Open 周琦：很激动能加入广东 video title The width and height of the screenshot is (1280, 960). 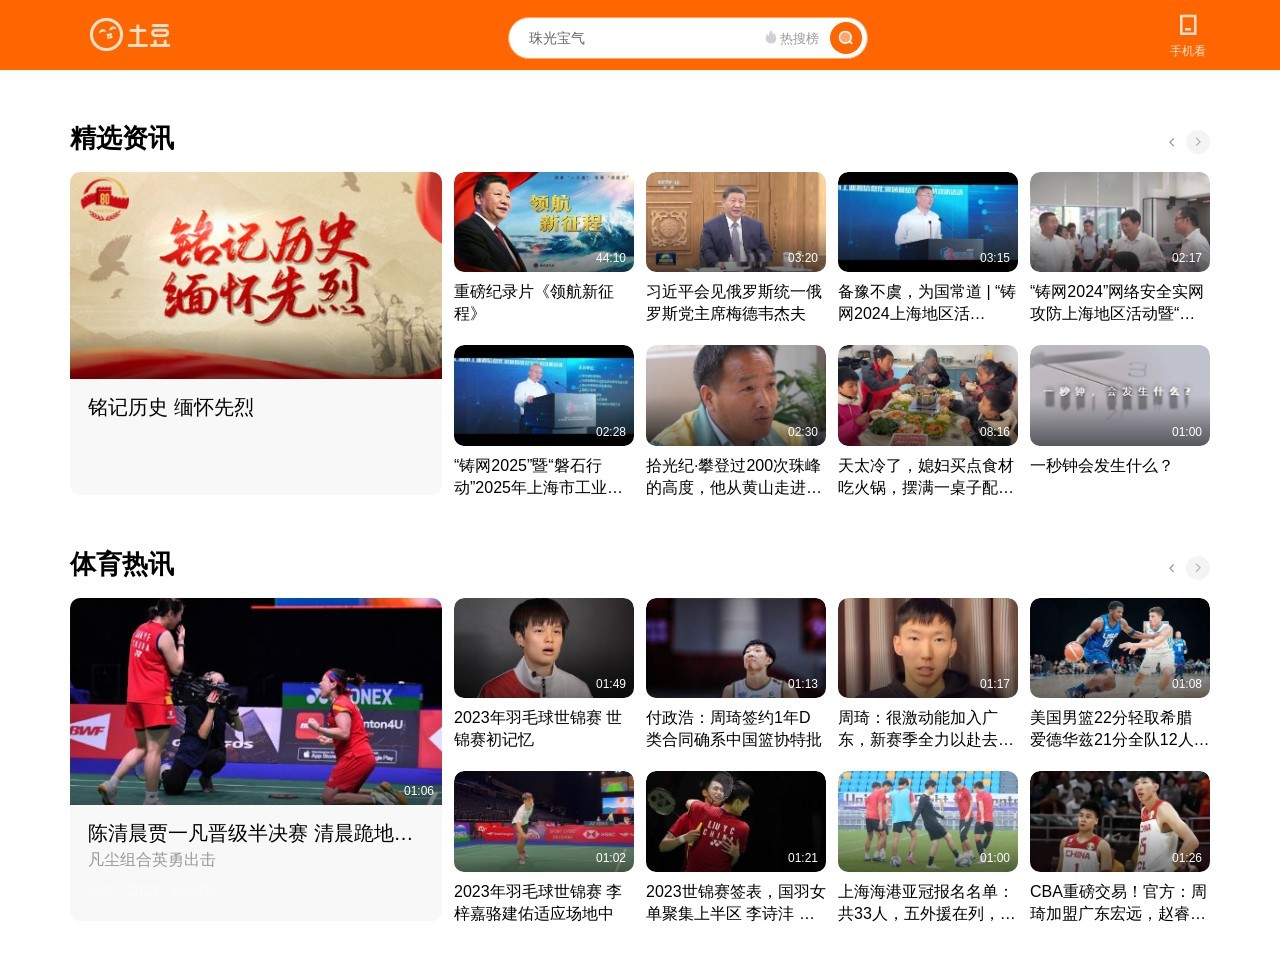[x=926, y=728]
